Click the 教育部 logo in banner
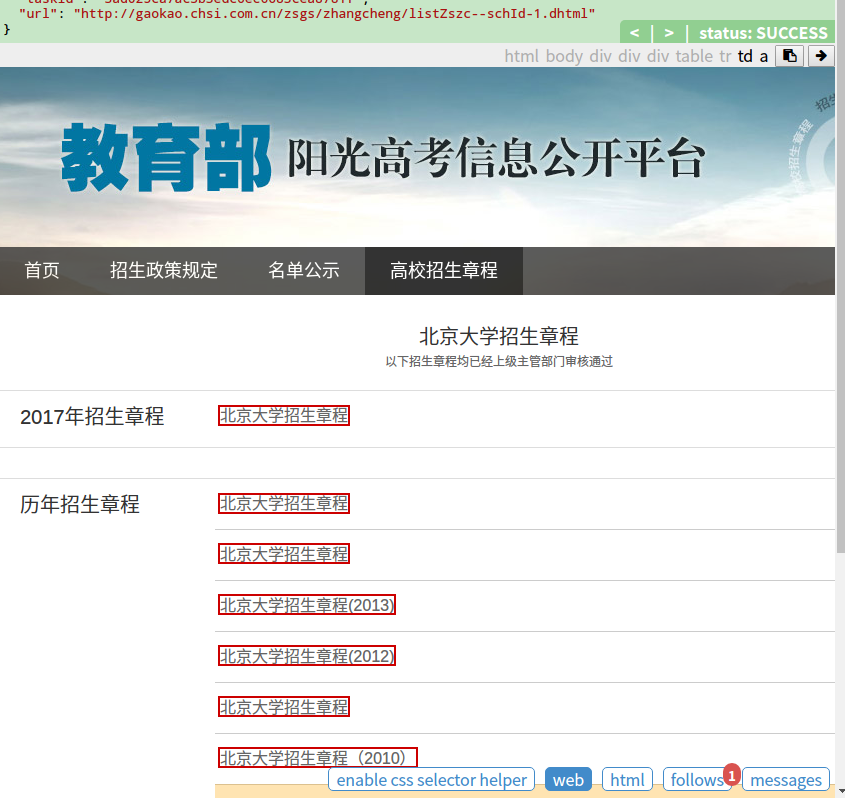Image resolution: width=845 pixels, height=798 pixels. (166, 158)
